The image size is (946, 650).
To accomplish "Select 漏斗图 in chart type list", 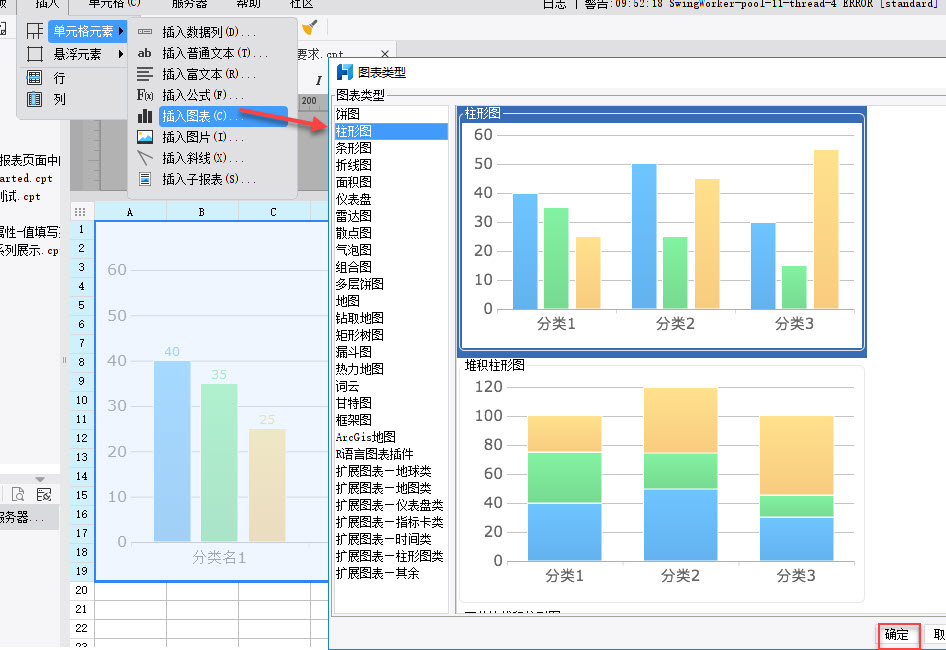I will click(391, 352).
